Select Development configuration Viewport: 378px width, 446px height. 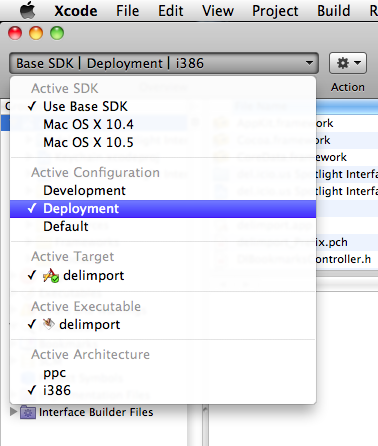coord(163,190)
